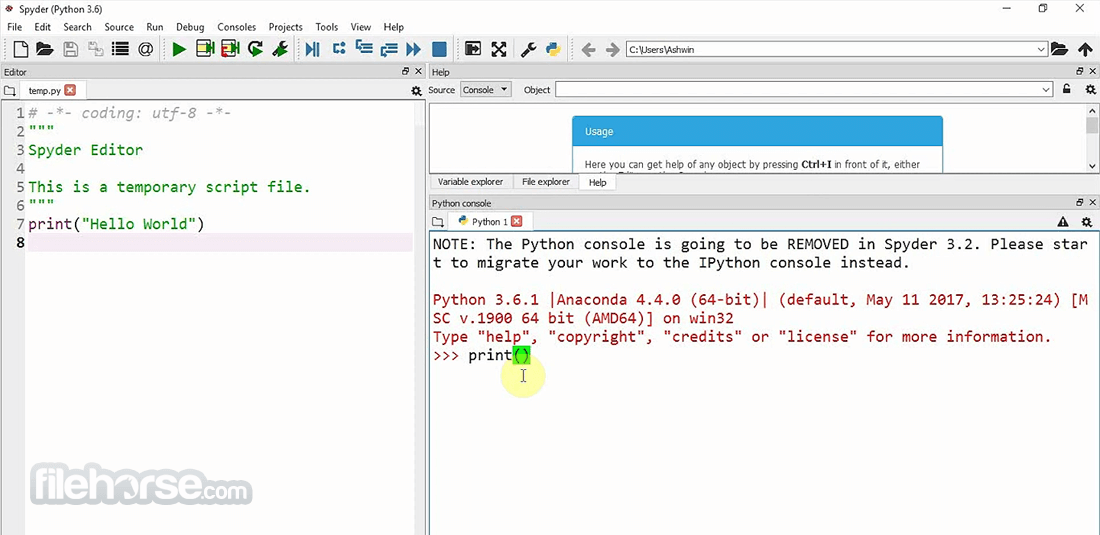Continue debugging with double-arrow icon
Image resolution: width=1100 pixels, height=535 pixels.
pos(414,49)
